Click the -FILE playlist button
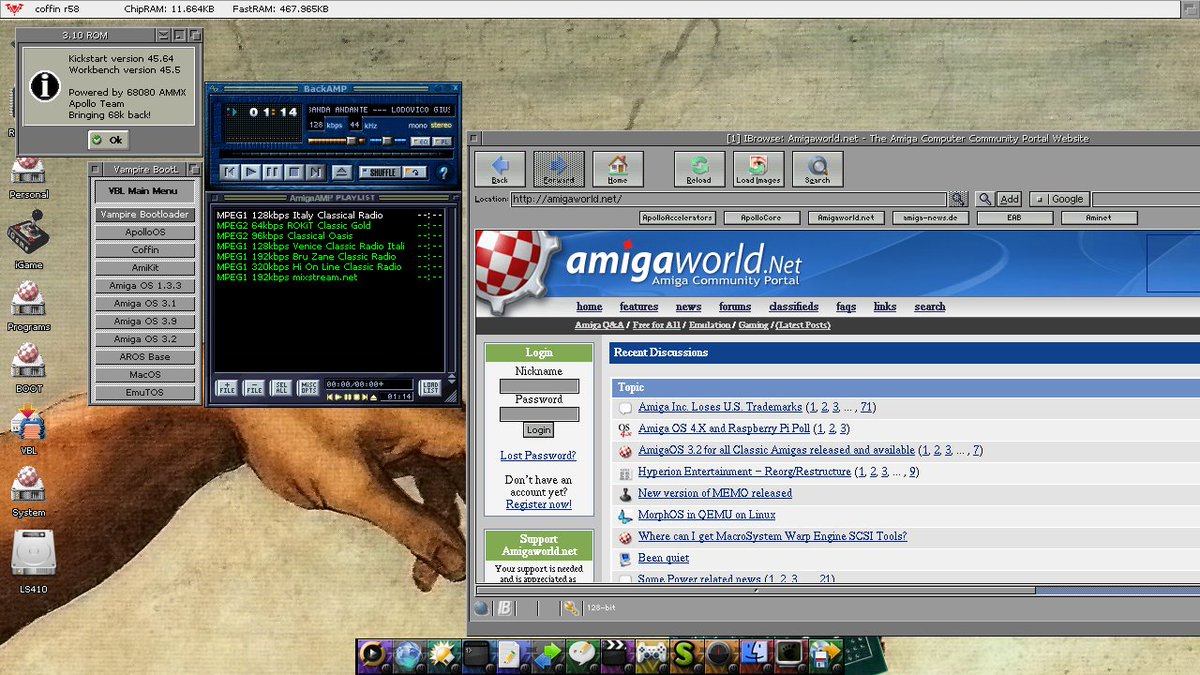Image resolution: width=1200 pixels, height=675 pixels. pyautogui.click(x=255, y=388)
